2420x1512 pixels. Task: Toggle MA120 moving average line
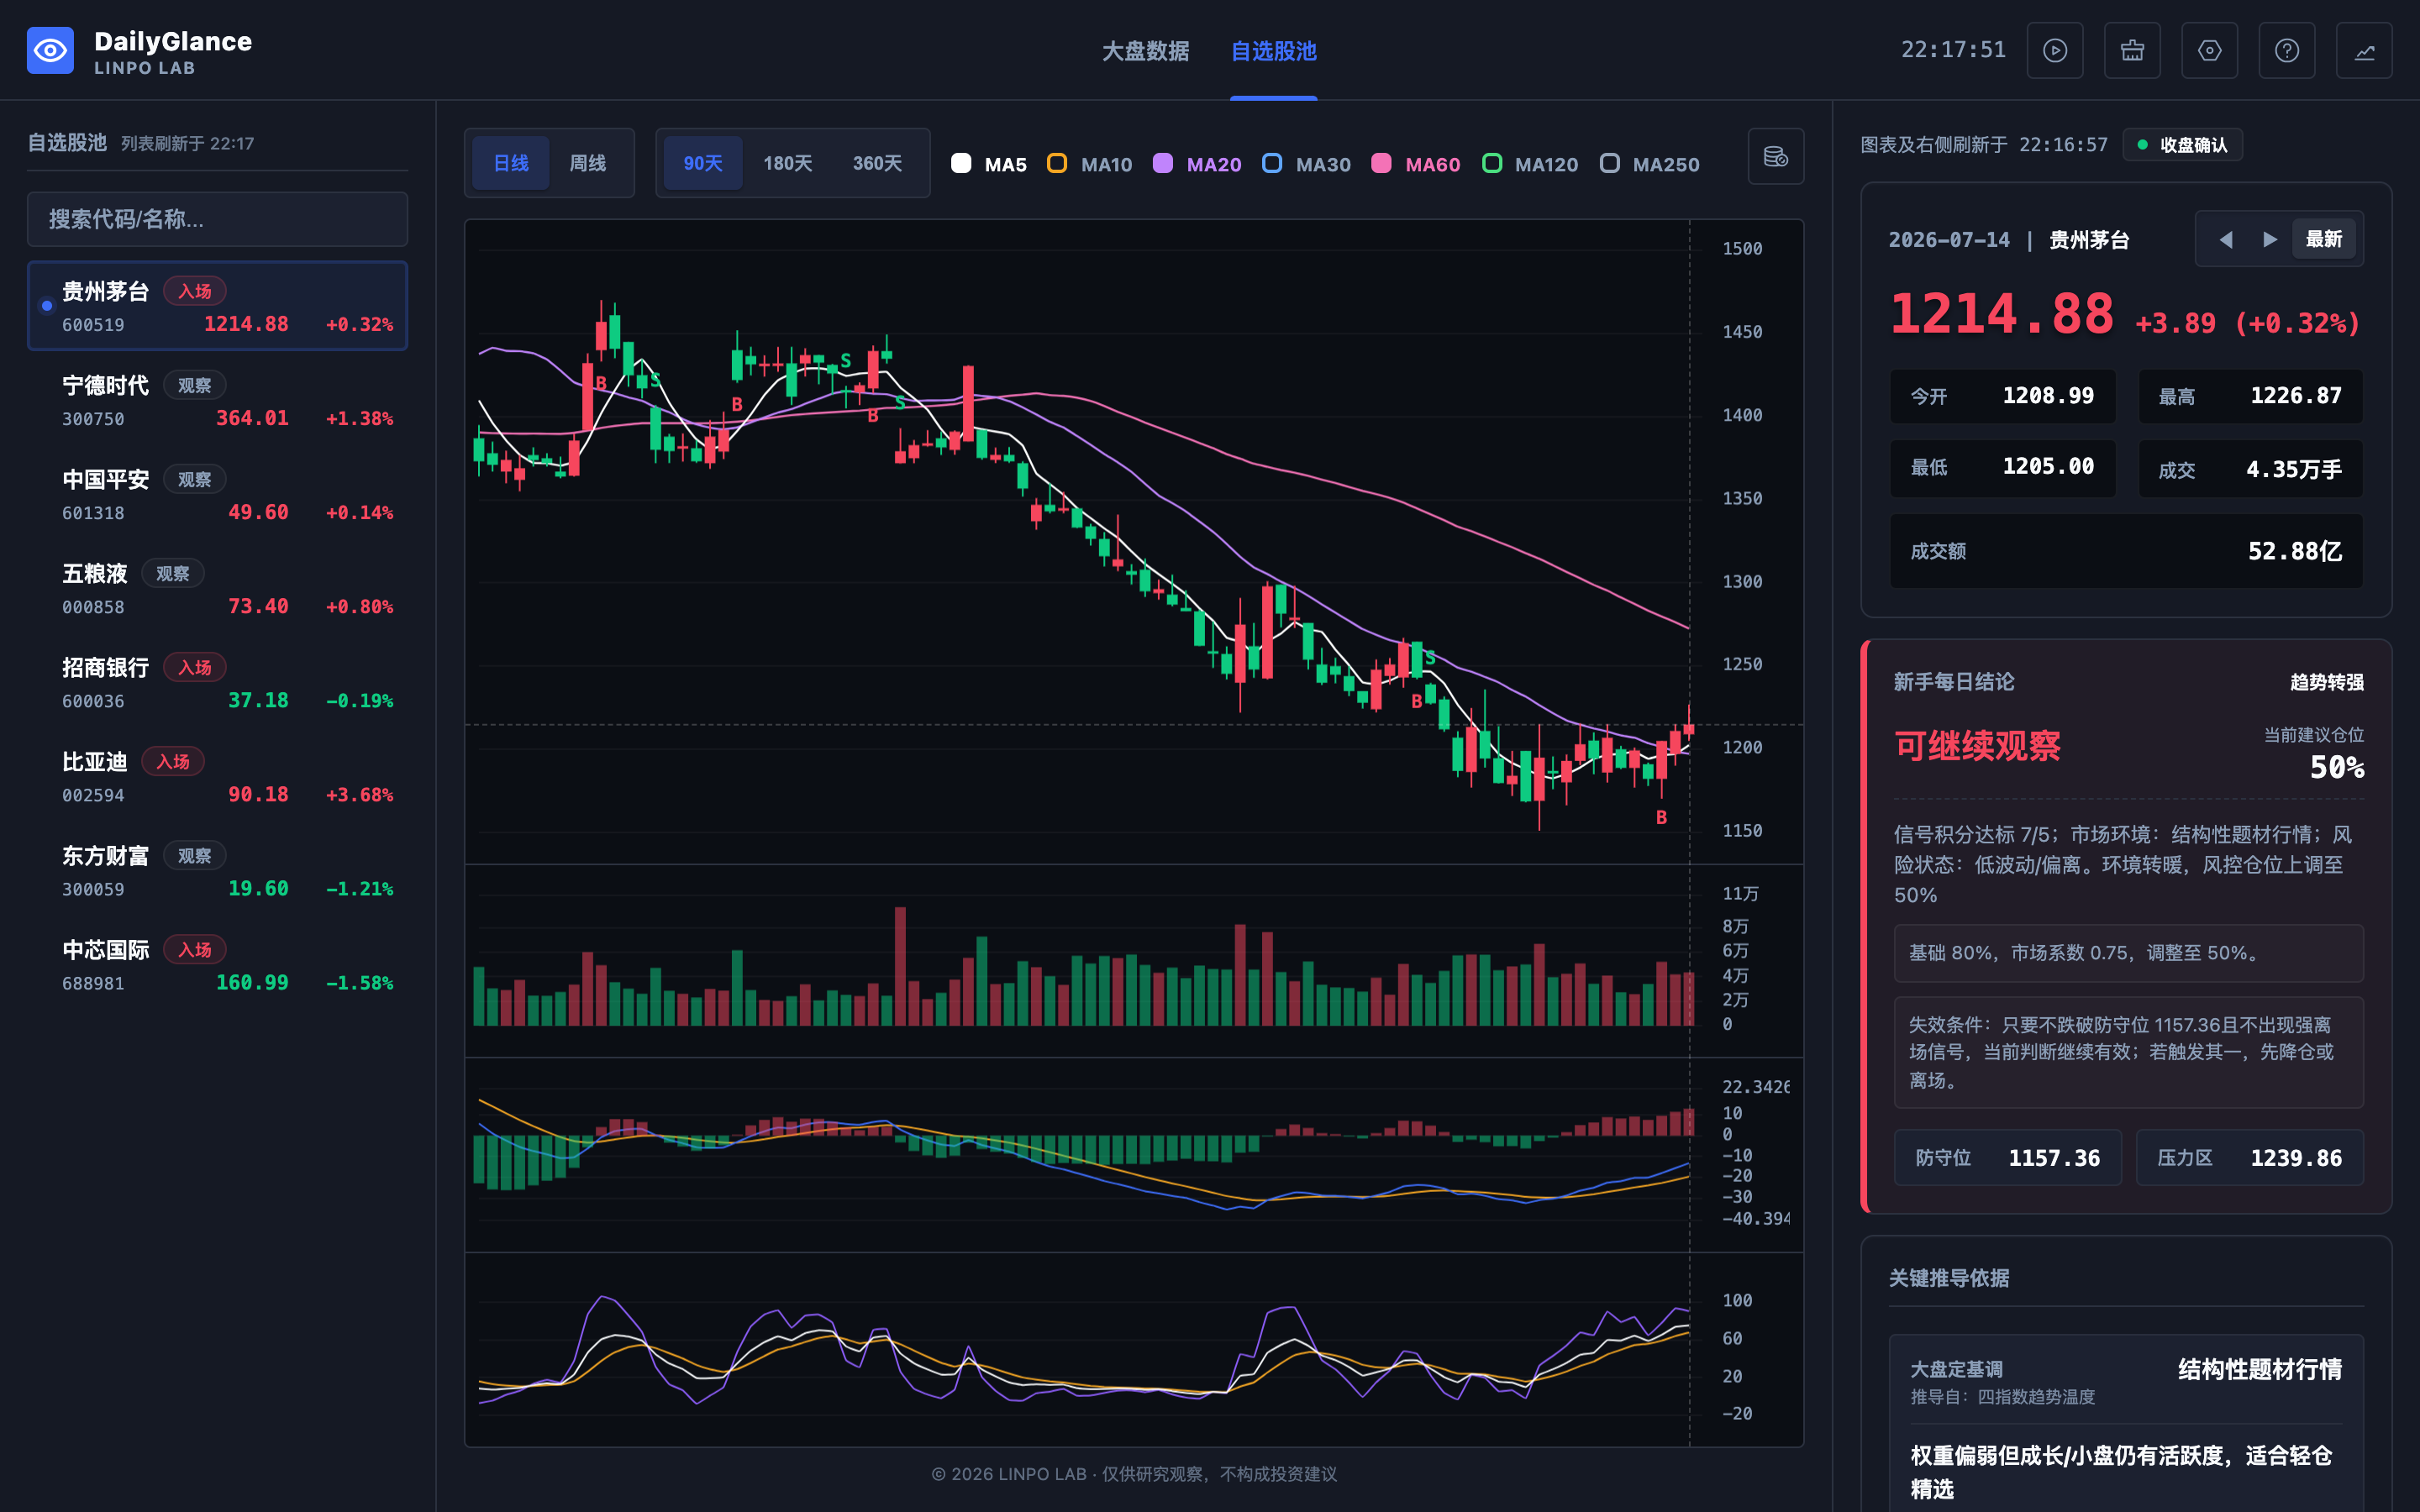click(1530, 164)
